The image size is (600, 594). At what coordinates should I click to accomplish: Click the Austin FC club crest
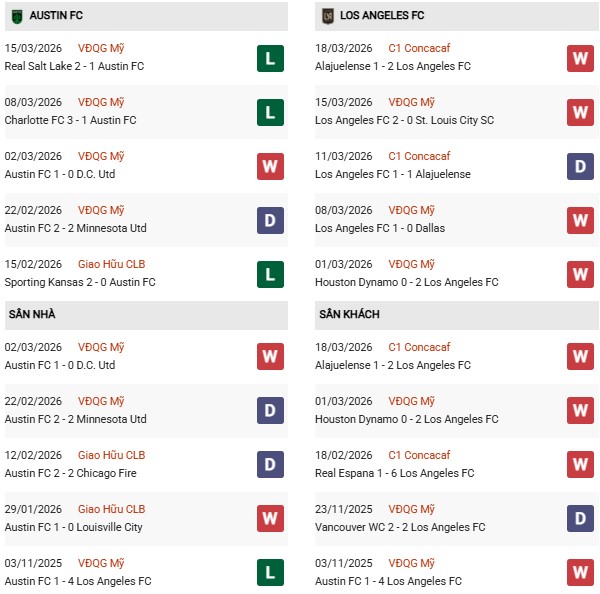(16, 16)
